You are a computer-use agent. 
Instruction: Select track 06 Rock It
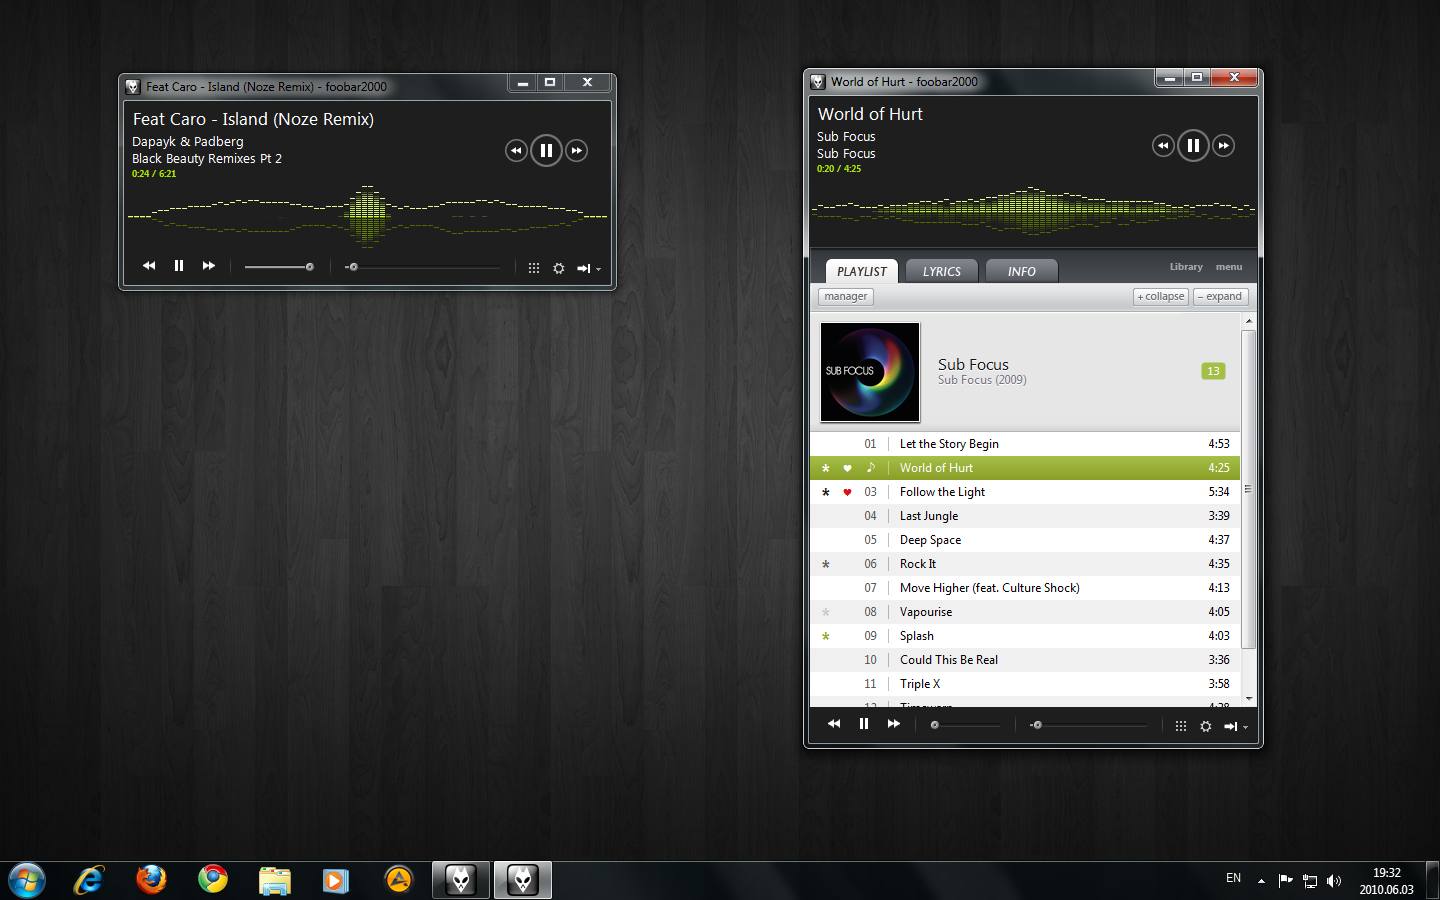coord(1025,564)
